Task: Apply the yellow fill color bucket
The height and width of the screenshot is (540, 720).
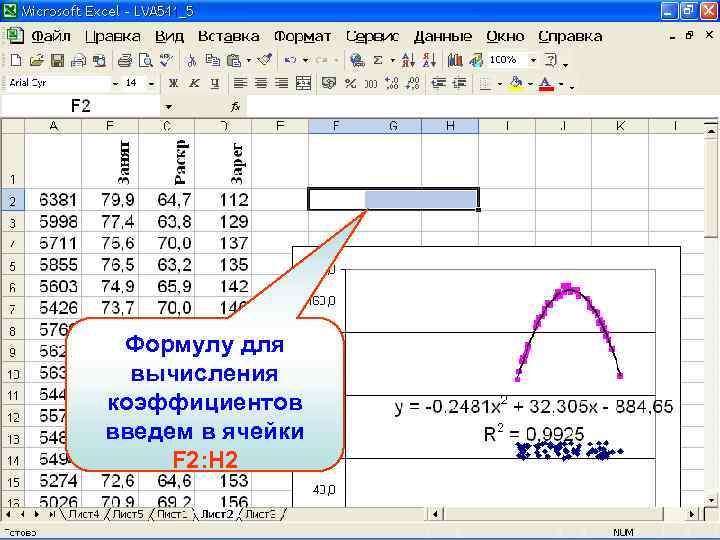Action: pos(517,83)
